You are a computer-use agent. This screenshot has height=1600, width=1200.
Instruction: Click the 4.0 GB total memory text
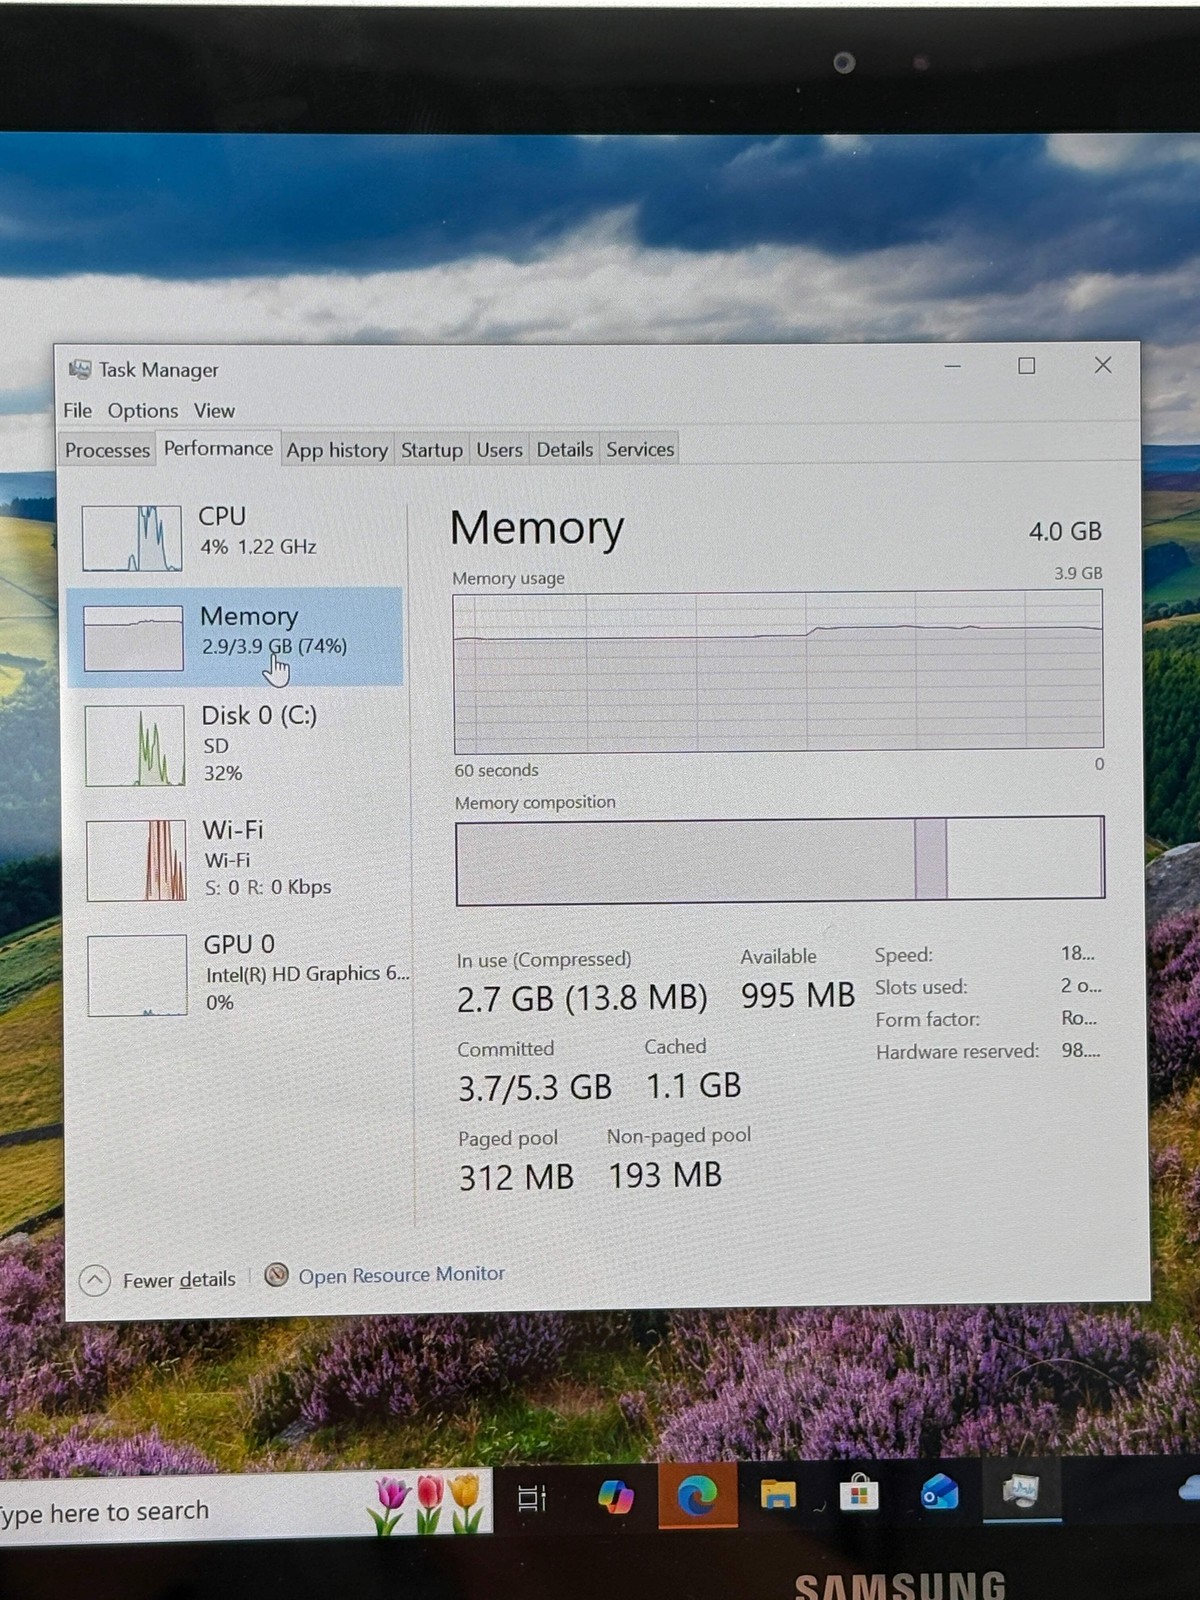pyautogui.click(x=1065, y=531)
